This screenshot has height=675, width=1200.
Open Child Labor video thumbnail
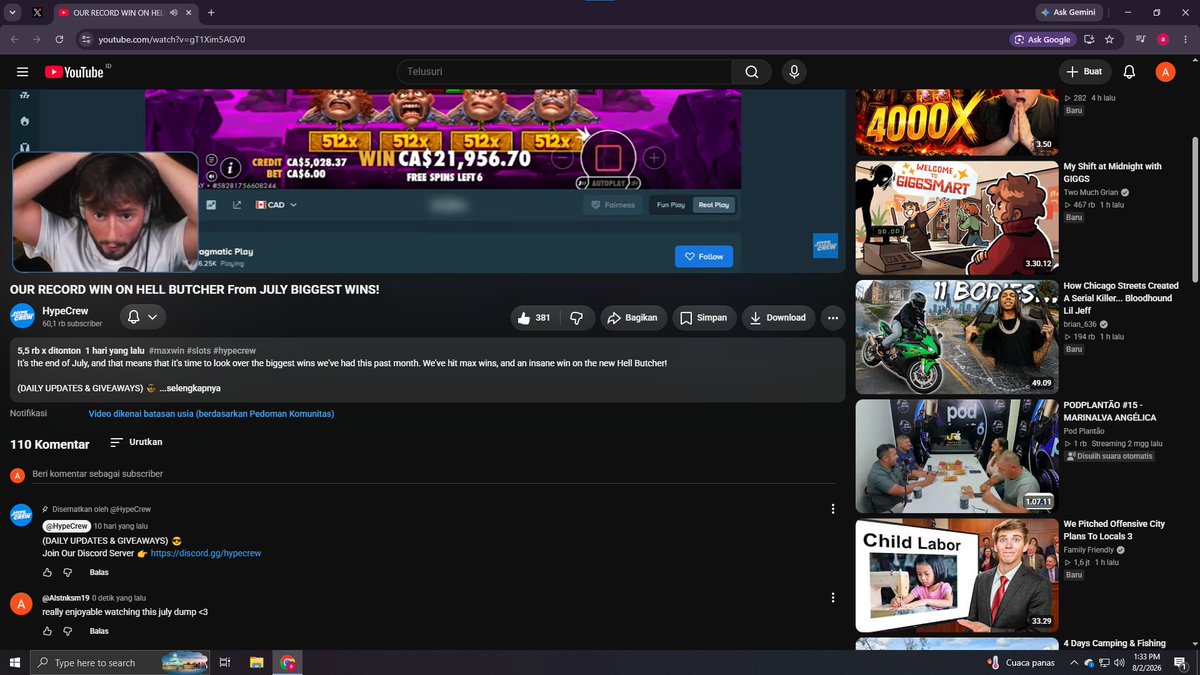(x=957, y=575)
